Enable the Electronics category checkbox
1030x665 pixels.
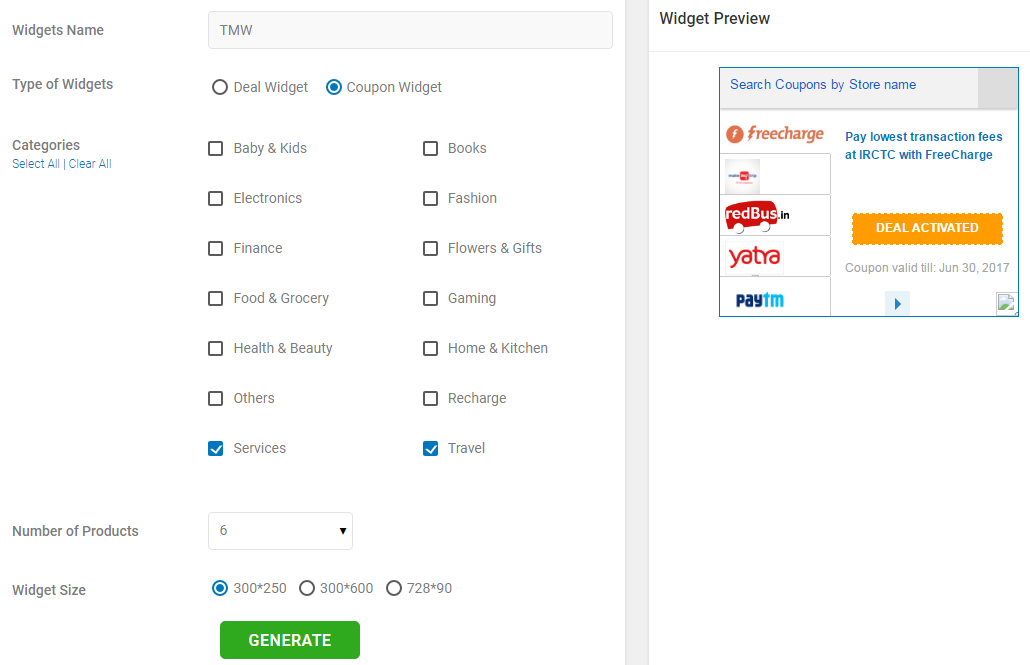point(215,198)
